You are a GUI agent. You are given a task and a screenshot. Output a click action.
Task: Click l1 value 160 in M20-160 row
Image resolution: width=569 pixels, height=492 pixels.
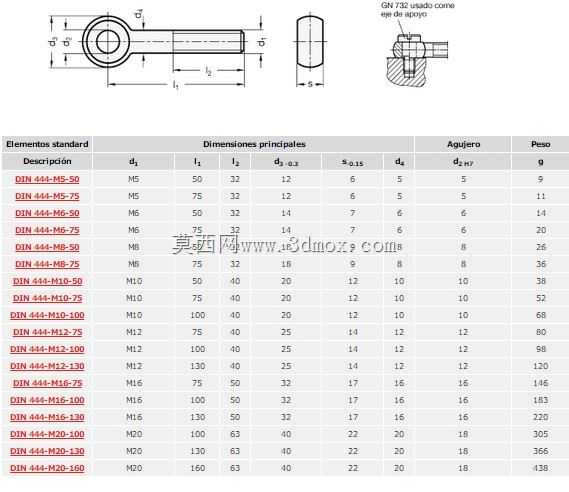pyautogui.click(x=197, y=468)
